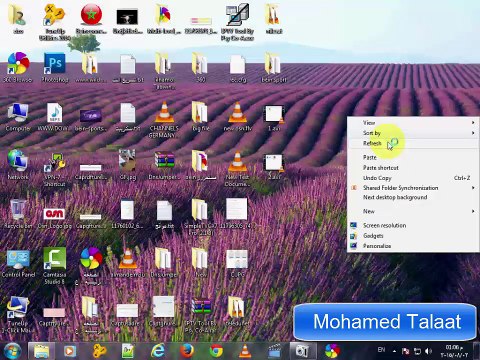Screen dimensions: 480x360
Task: Launch Google Chrome from the taskbar
Action: (216, 351)
